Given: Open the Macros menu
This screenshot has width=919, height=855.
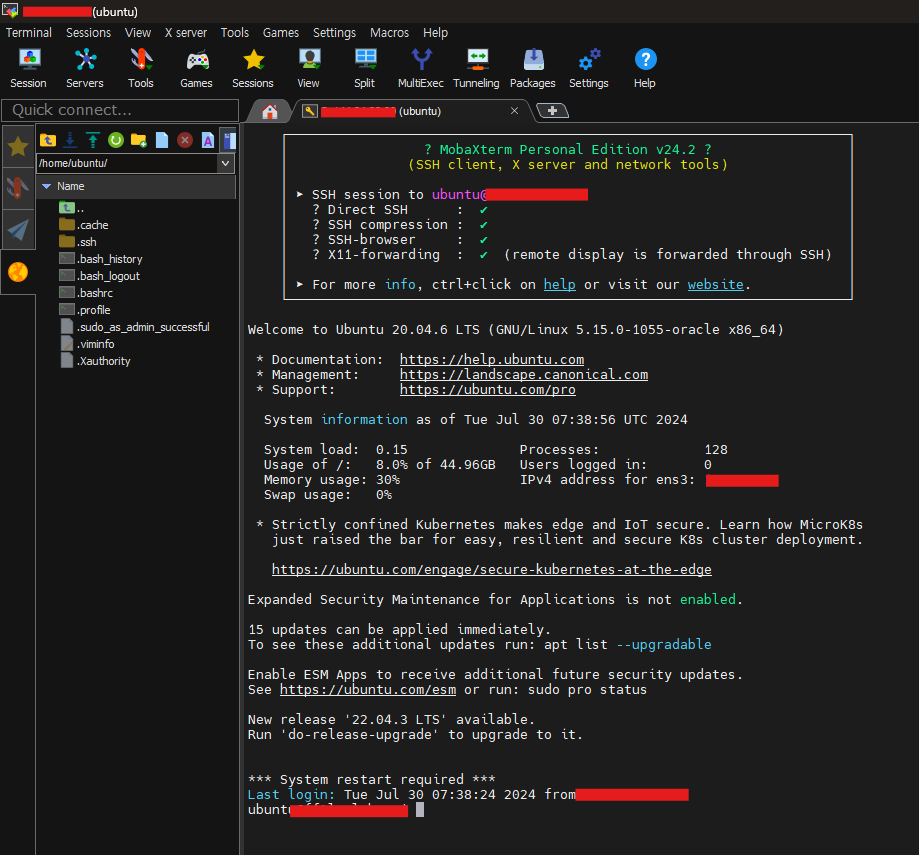Looking at the screenshot, I should 389,33.
